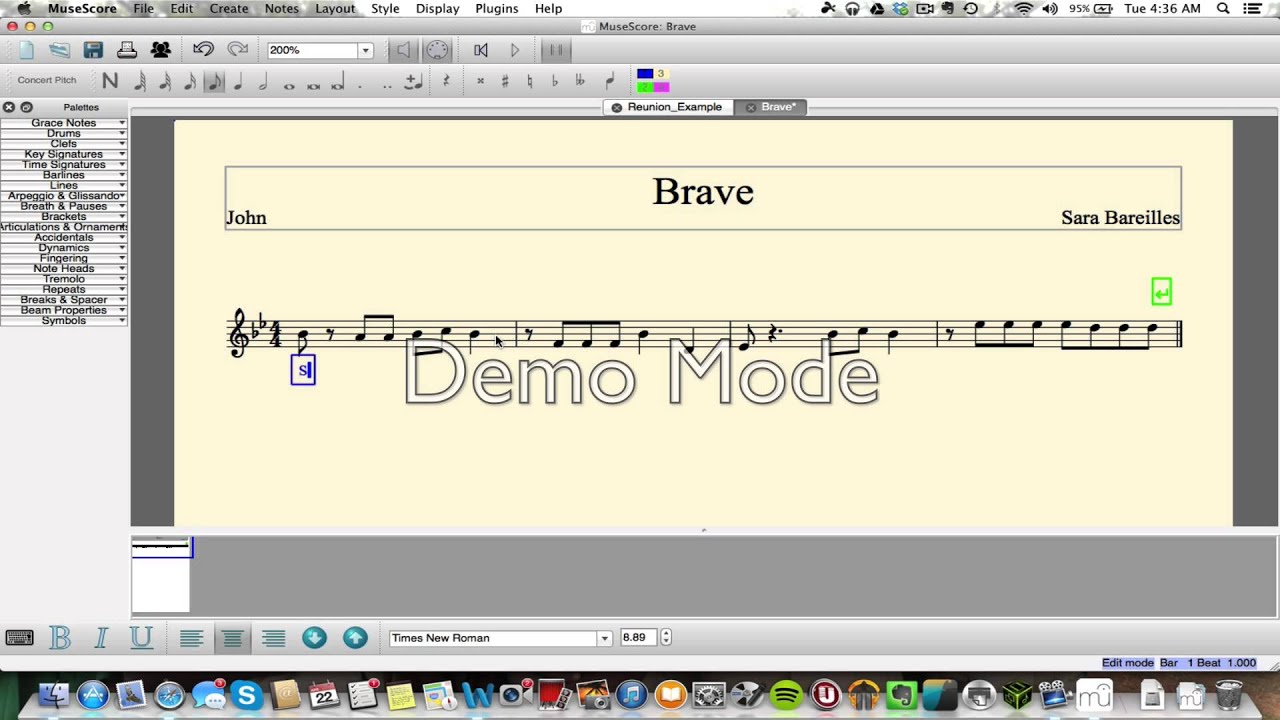The width and height of the screenshot is (1280, 720).
Task: Toggle the eighth note duration
Action: (214, 82)
